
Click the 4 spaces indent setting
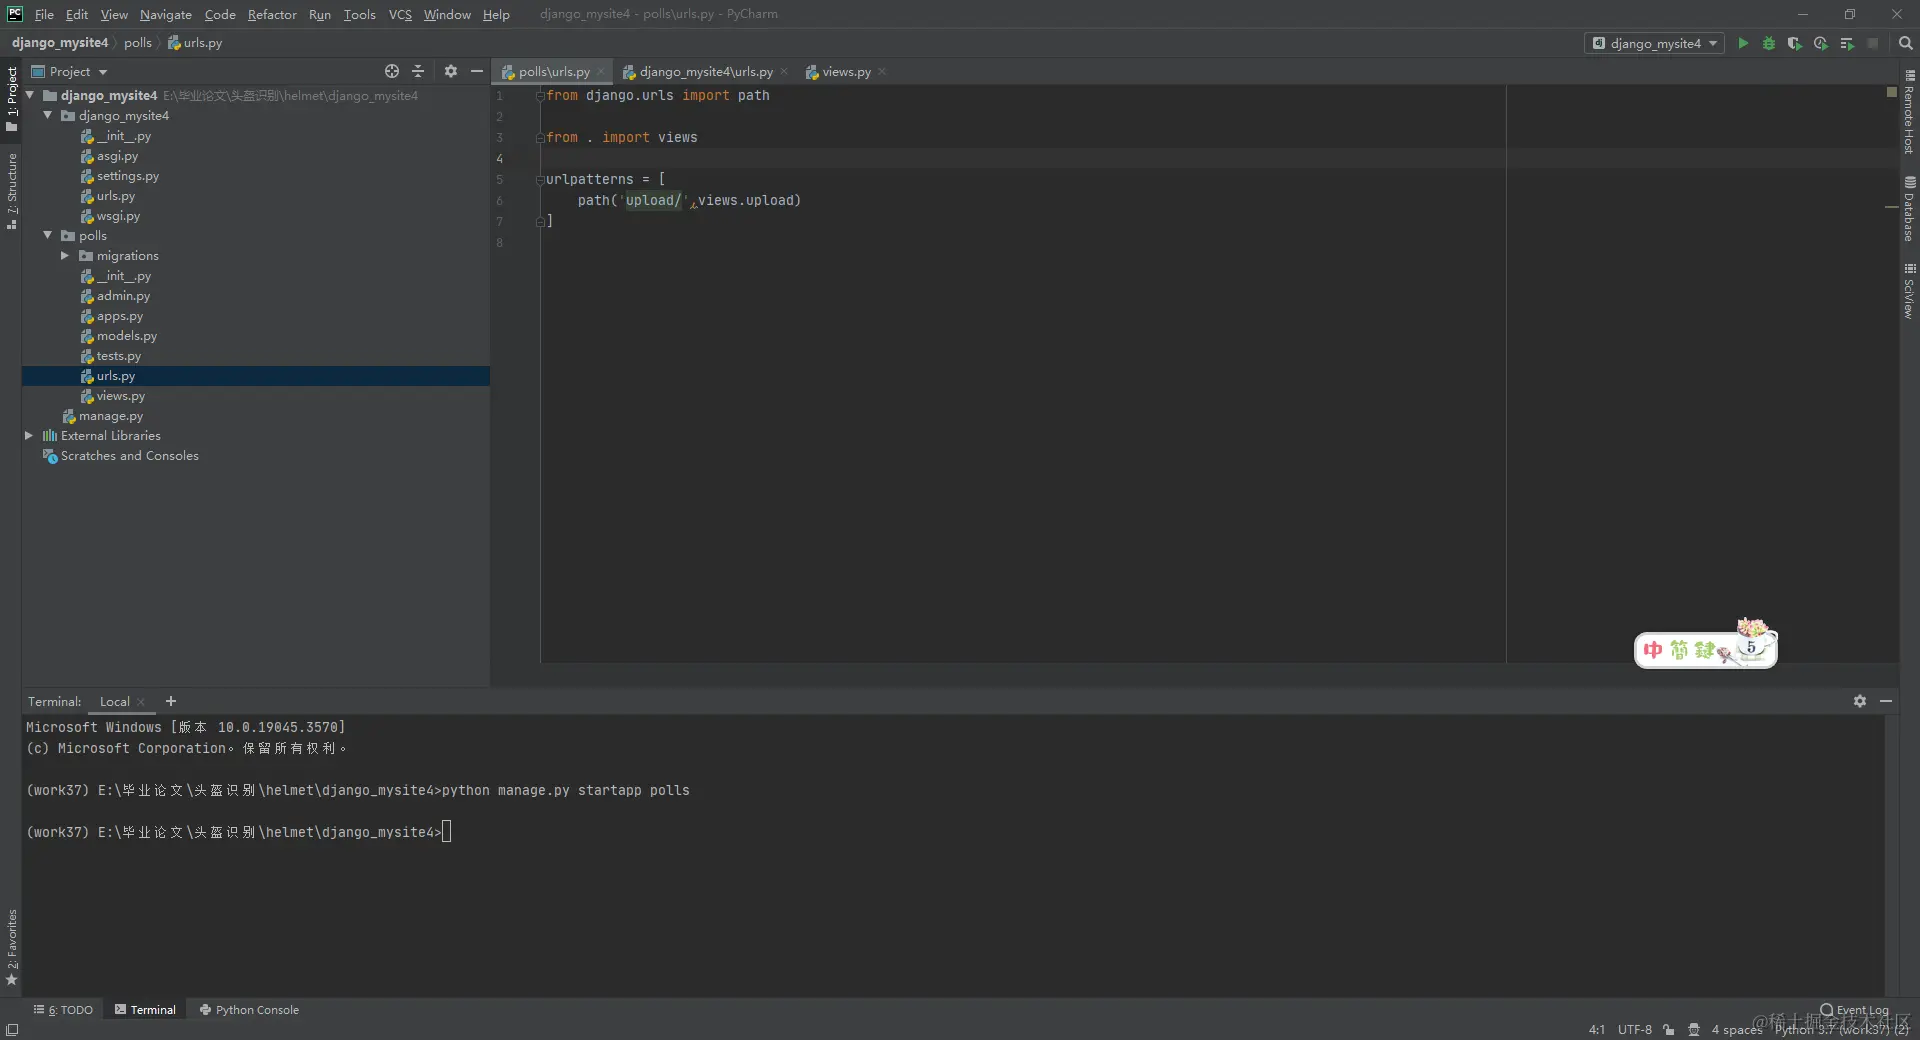click(1736, 1029)
